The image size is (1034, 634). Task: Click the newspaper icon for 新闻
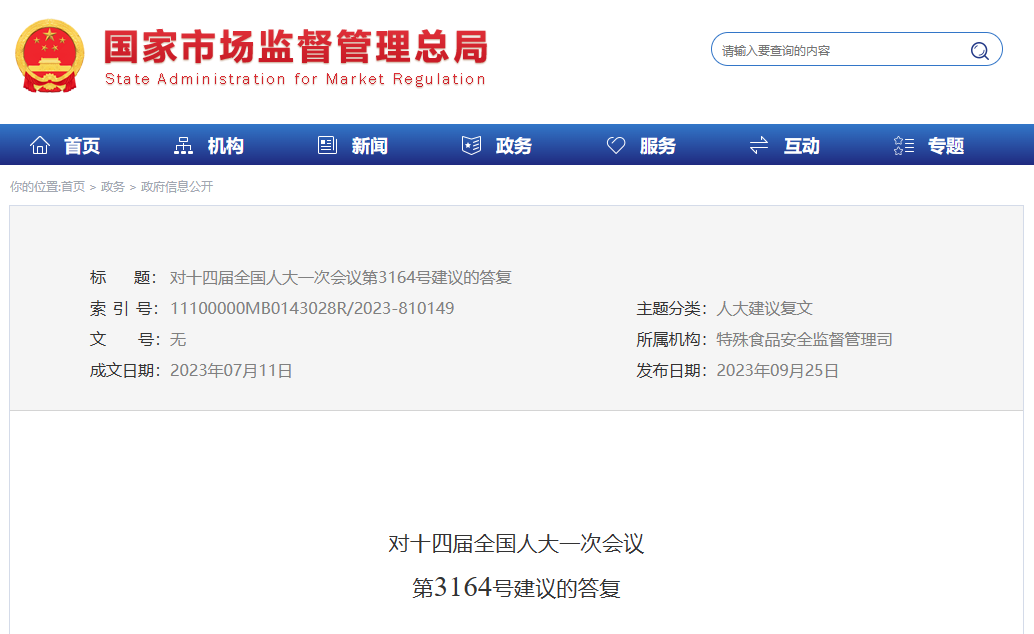(x=327, y=146)
